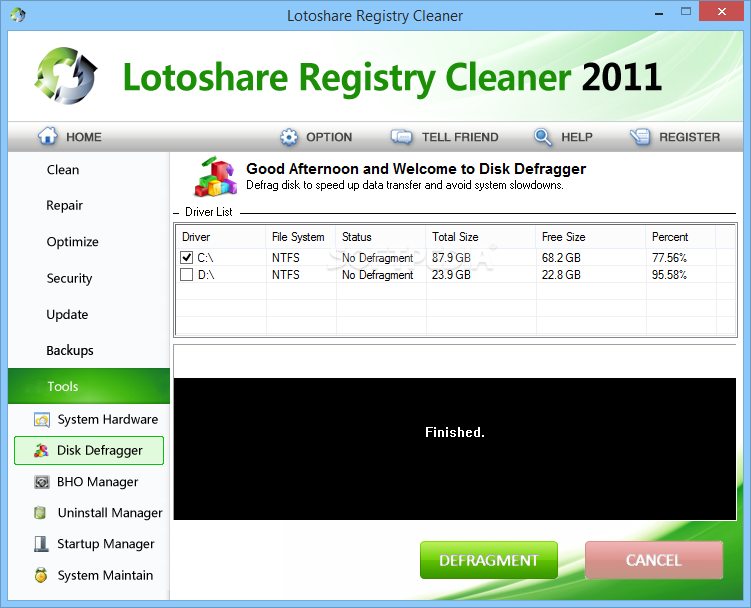The height and width of the screenshot is (608, 751).
Task: Click the Option gear icon
Action: click(288, 137)
